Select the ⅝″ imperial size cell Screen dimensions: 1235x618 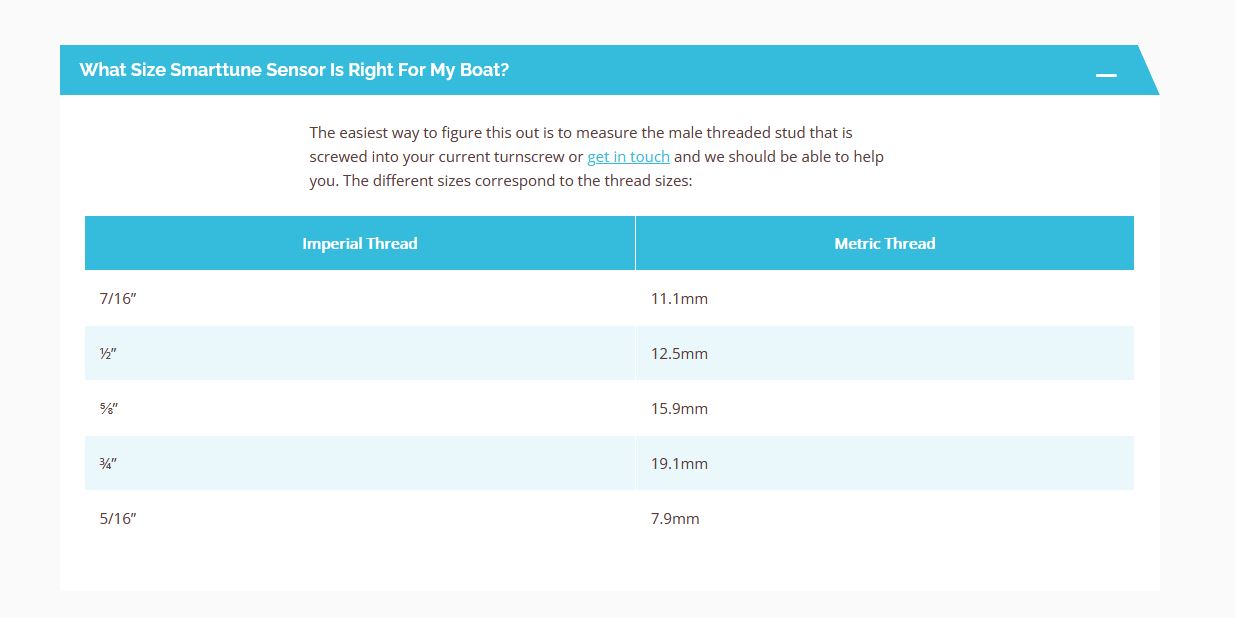[109, 409]
